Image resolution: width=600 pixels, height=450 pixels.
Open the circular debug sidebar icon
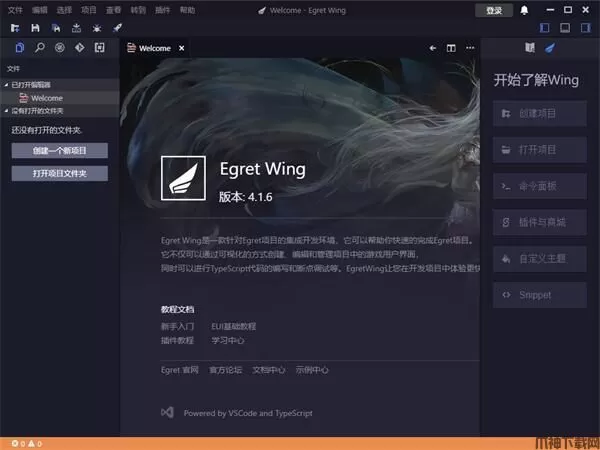coord(60,47)
